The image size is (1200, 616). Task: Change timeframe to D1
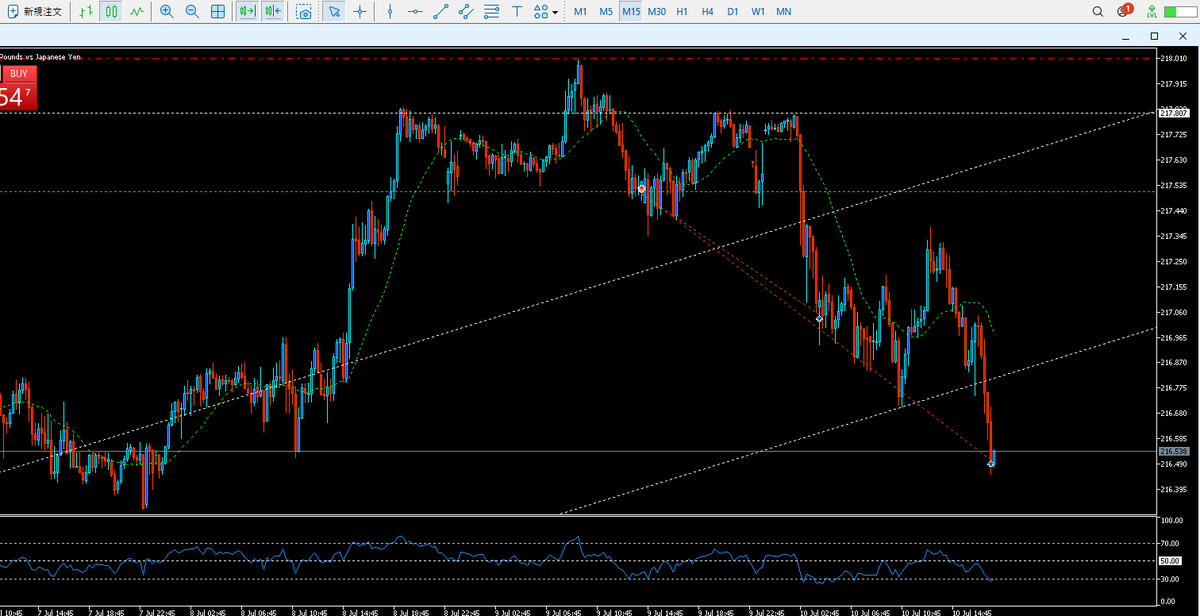733,12
